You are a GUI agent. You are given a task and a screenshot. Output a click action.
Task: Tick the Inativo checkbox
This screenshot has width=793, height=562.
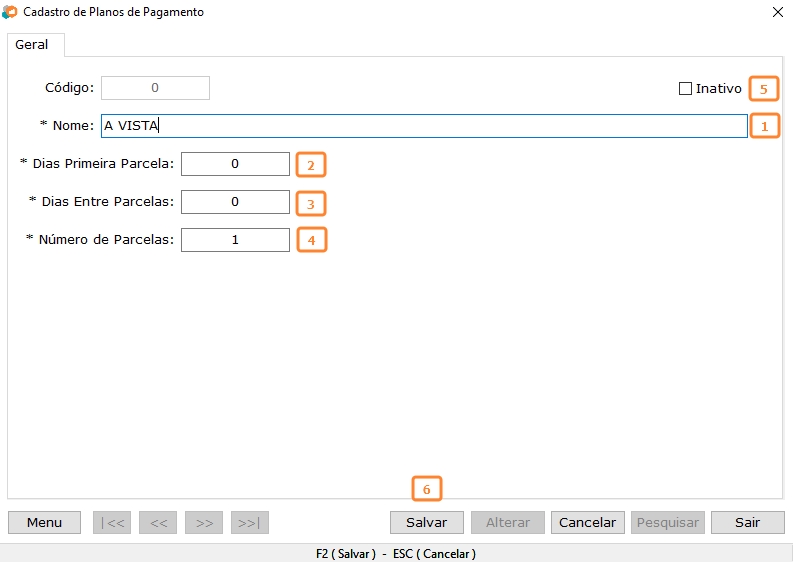[x=685, y=89]
